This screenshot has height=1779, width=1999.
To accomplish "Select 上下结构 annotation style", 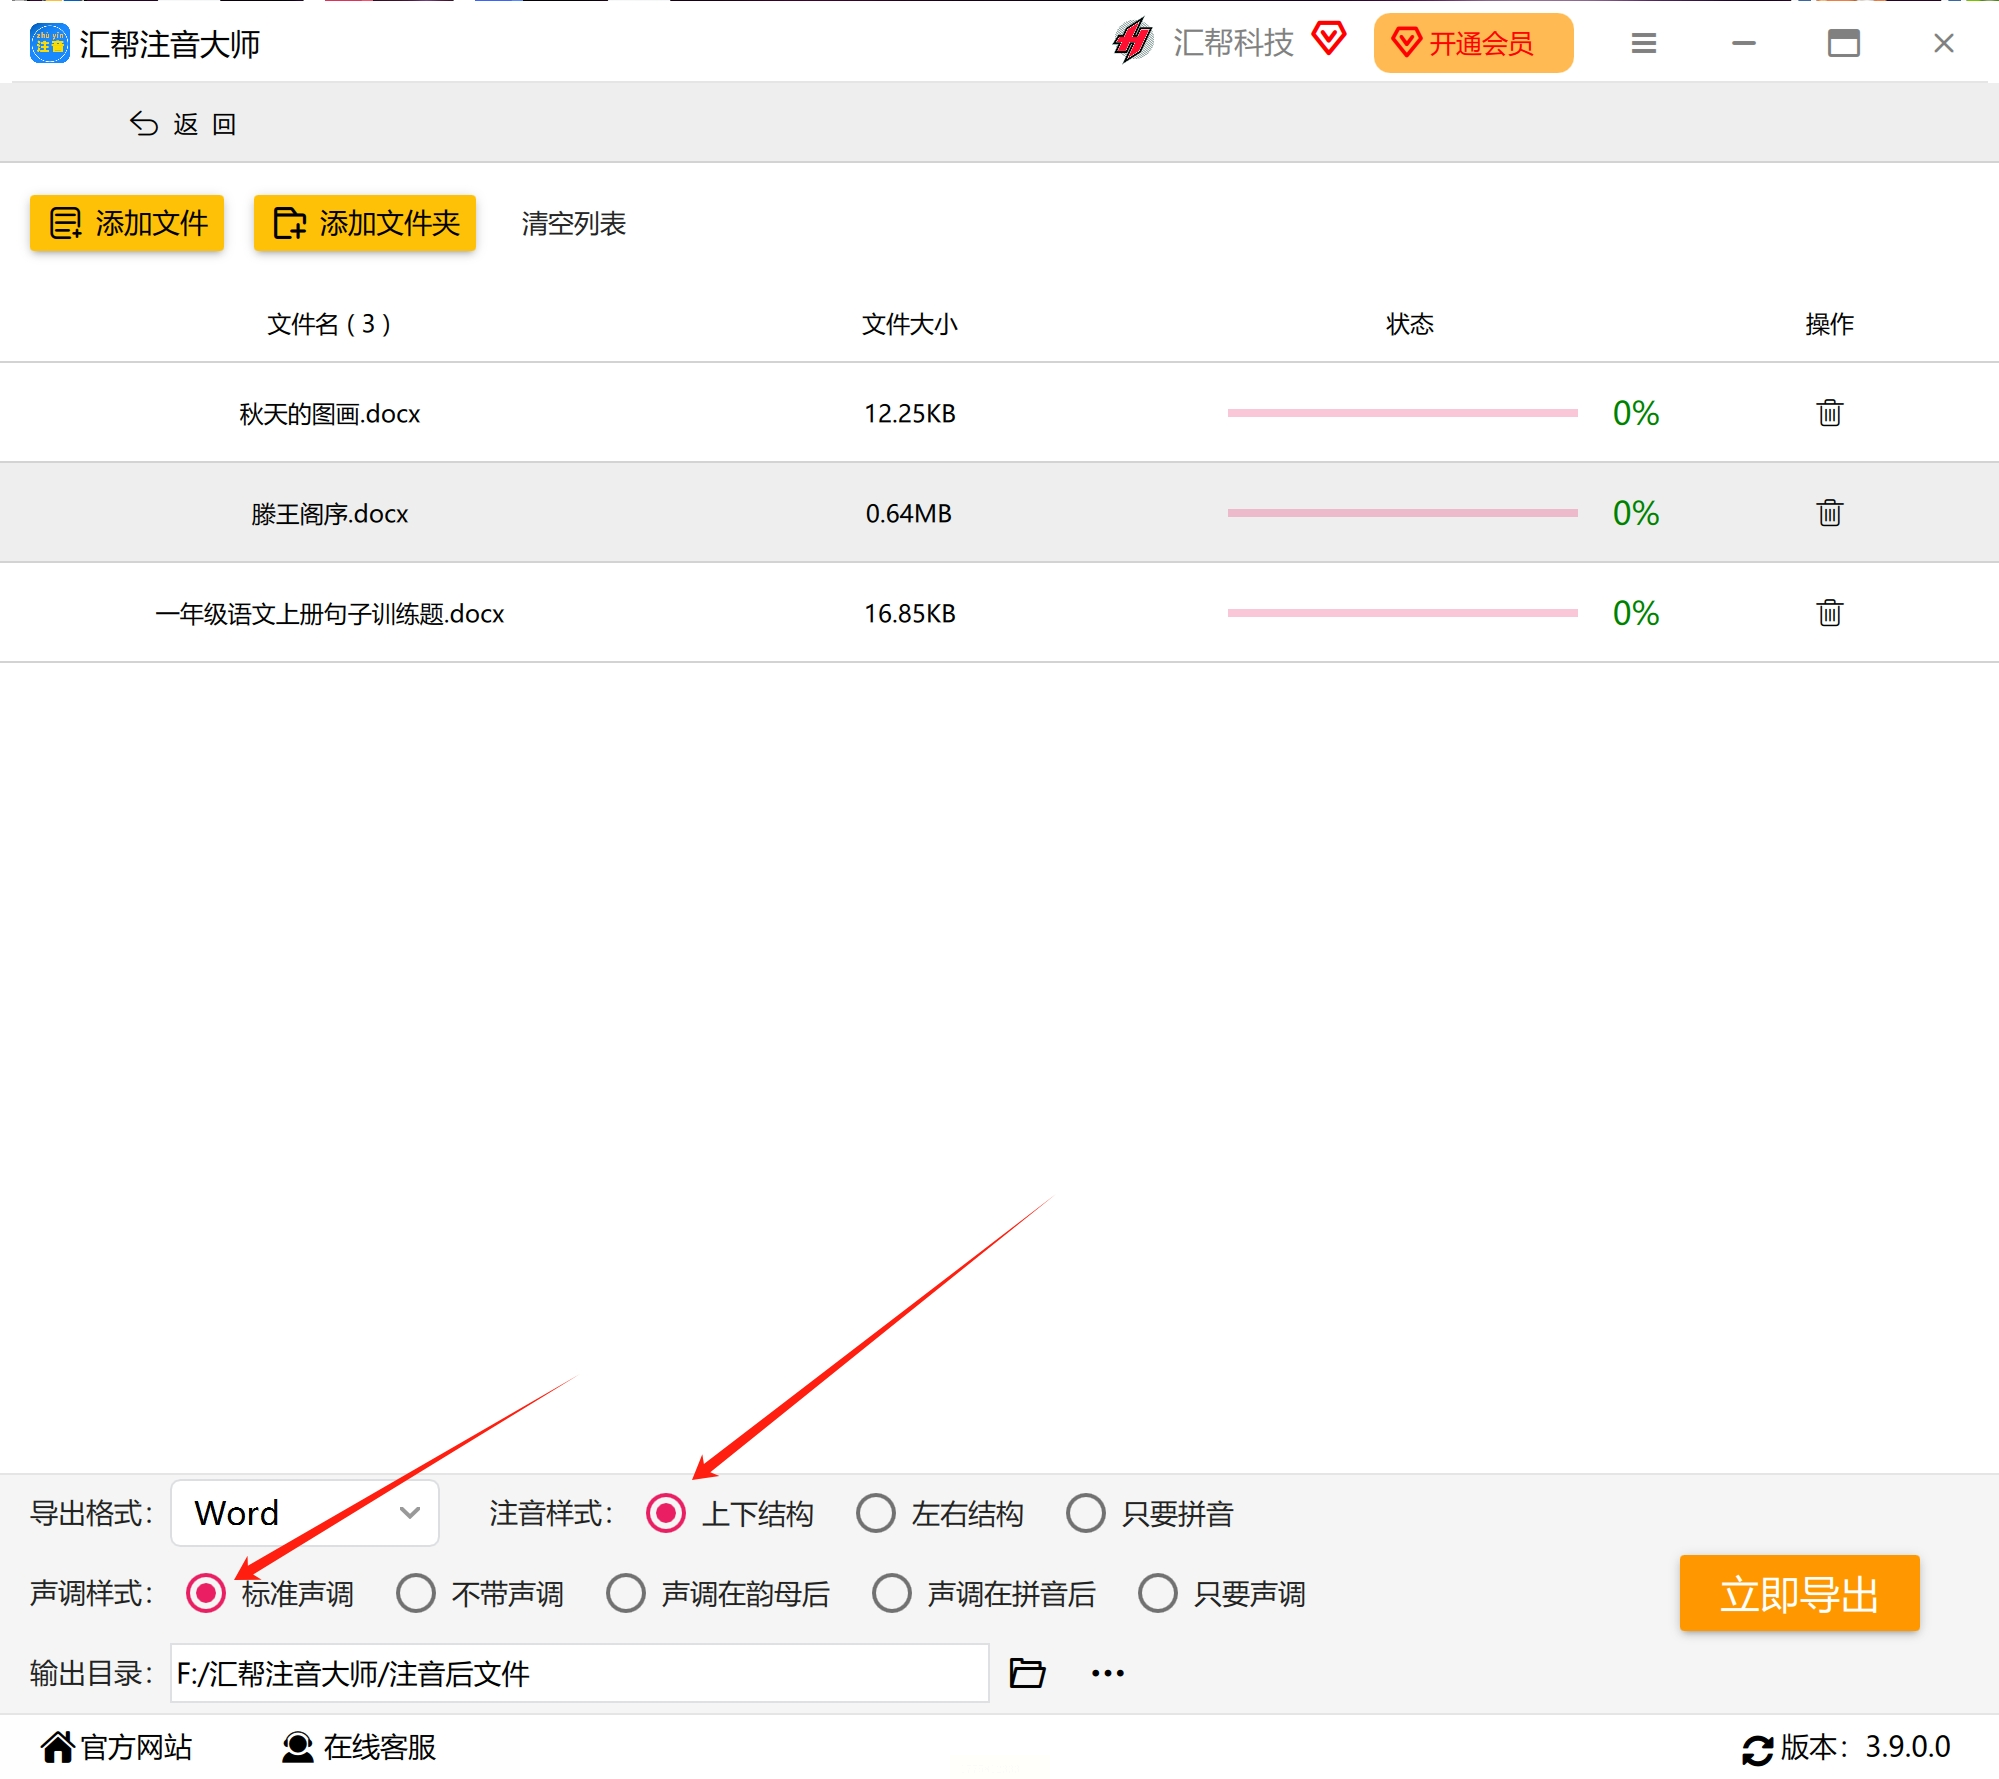I will [x=666, y=1513].
